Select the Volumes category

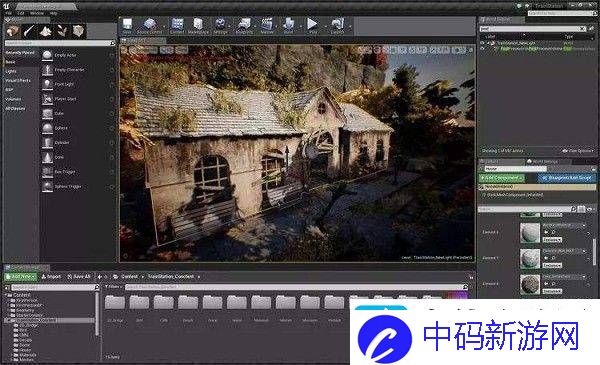tap(13, 99)
